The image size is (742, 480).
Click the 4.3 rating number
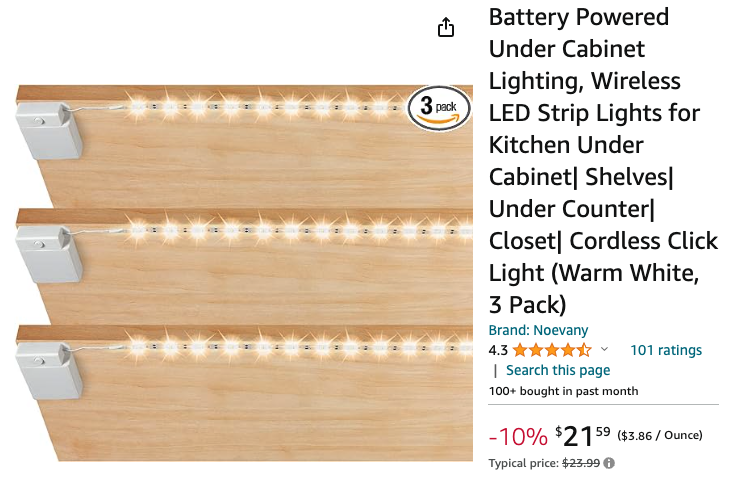pyautogui.click(x=498, y=350)
